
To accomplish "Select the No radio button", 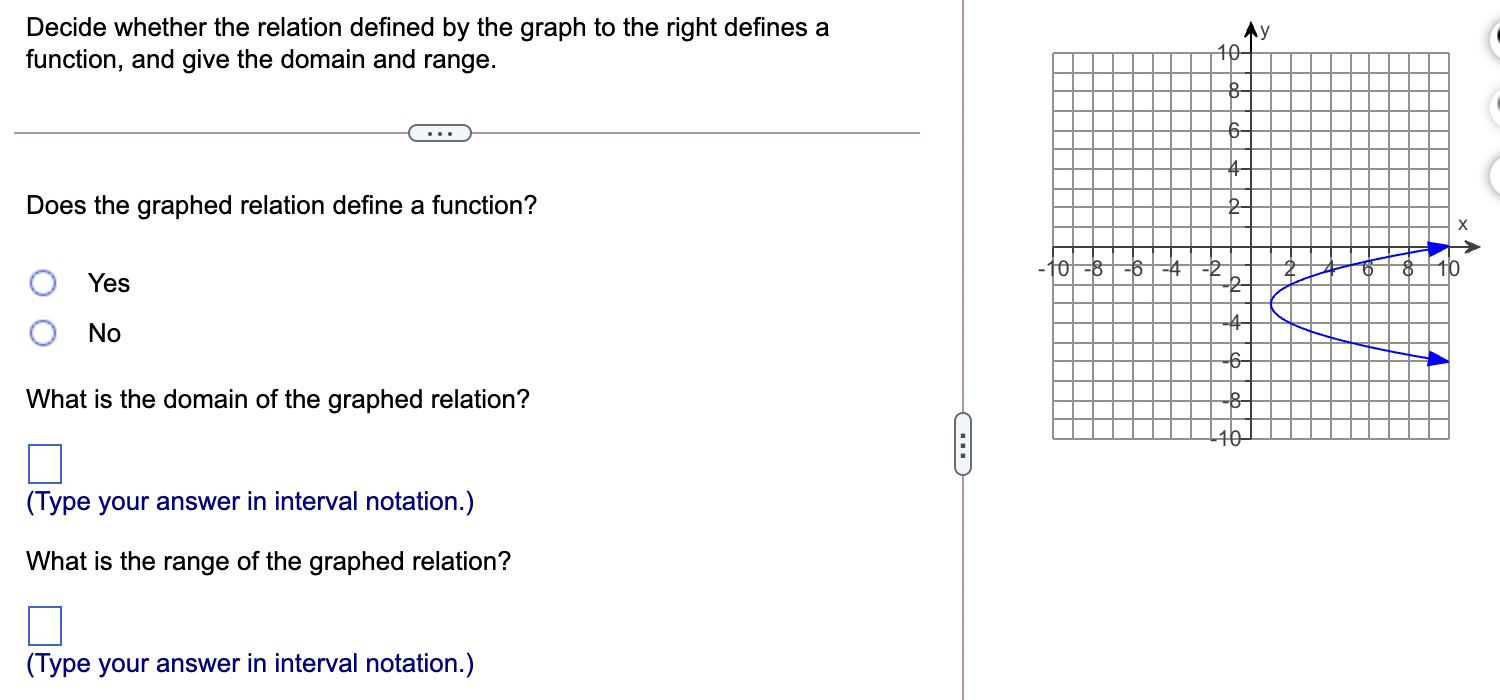I will 42,332.
